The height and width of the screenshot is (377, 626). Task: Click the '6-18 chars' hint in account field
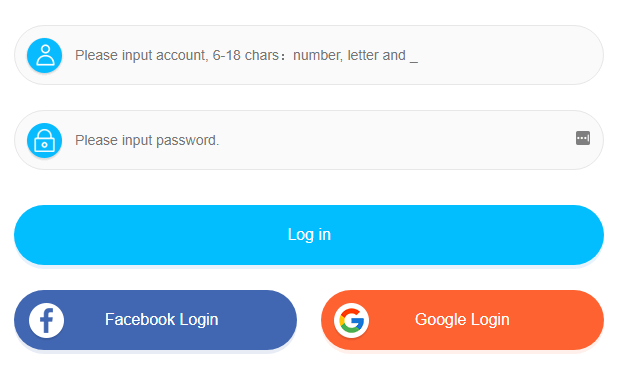pyautogui.click(x=246, y=56)
